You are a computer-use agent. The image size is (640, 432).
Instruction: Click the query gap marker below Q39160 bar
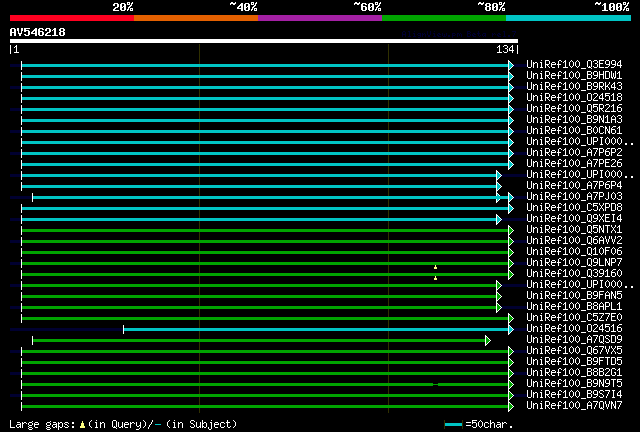(436, 278)
